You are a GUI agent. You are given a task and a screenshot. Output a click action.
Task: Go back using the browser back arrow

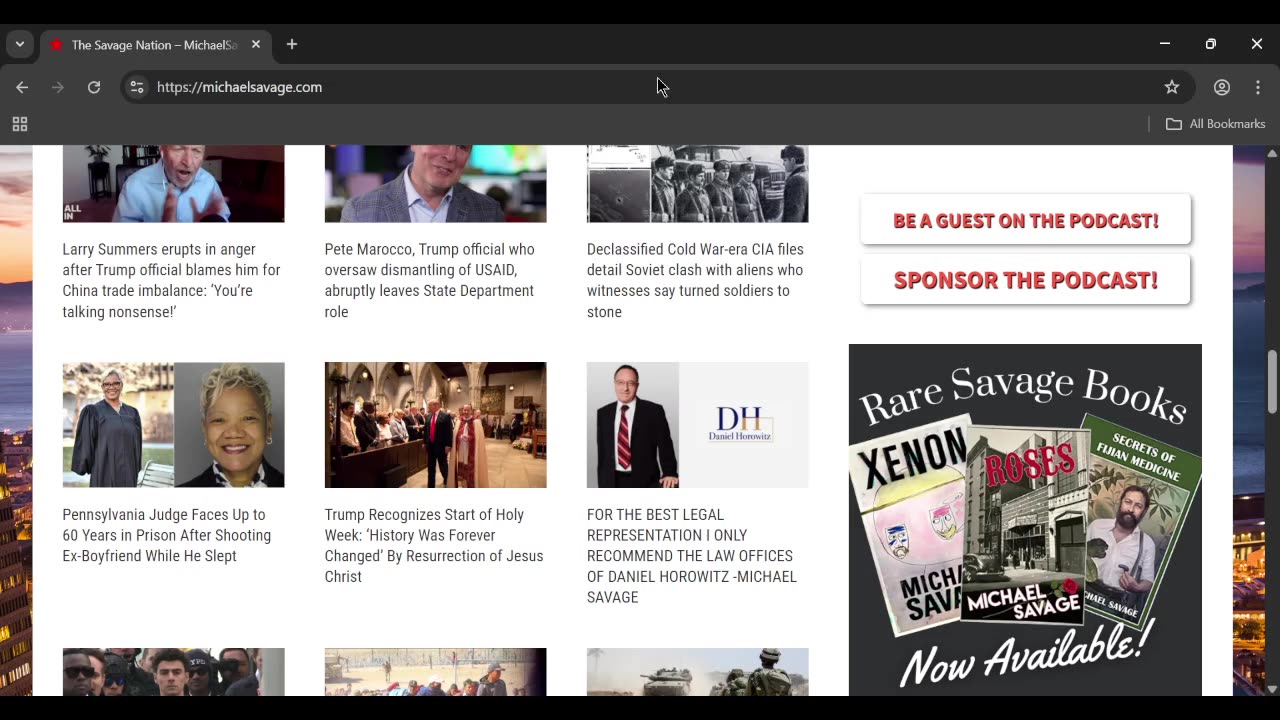click(22, 87)
